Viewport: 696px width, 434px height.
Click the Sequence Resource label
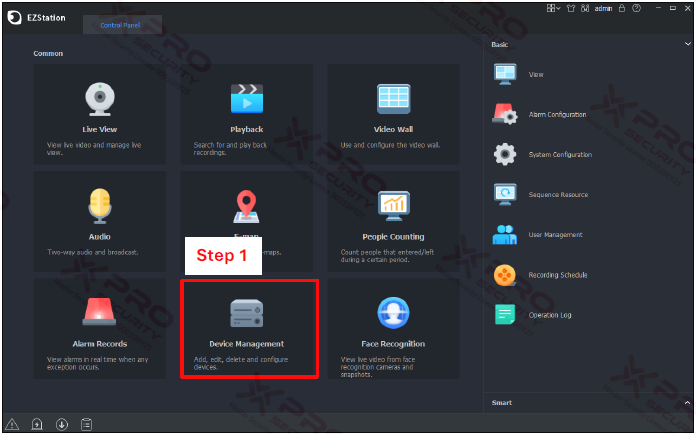(x=558, y=194)
